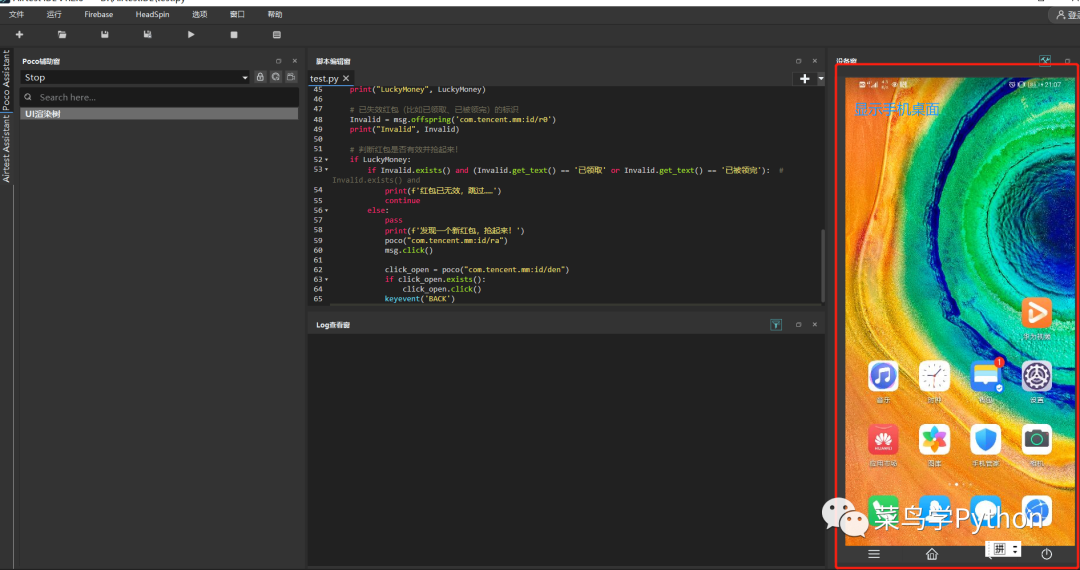Screen dimensions: 1080x570
Task: Focus the Poco Search here field
Action: [x=160, y=97]
